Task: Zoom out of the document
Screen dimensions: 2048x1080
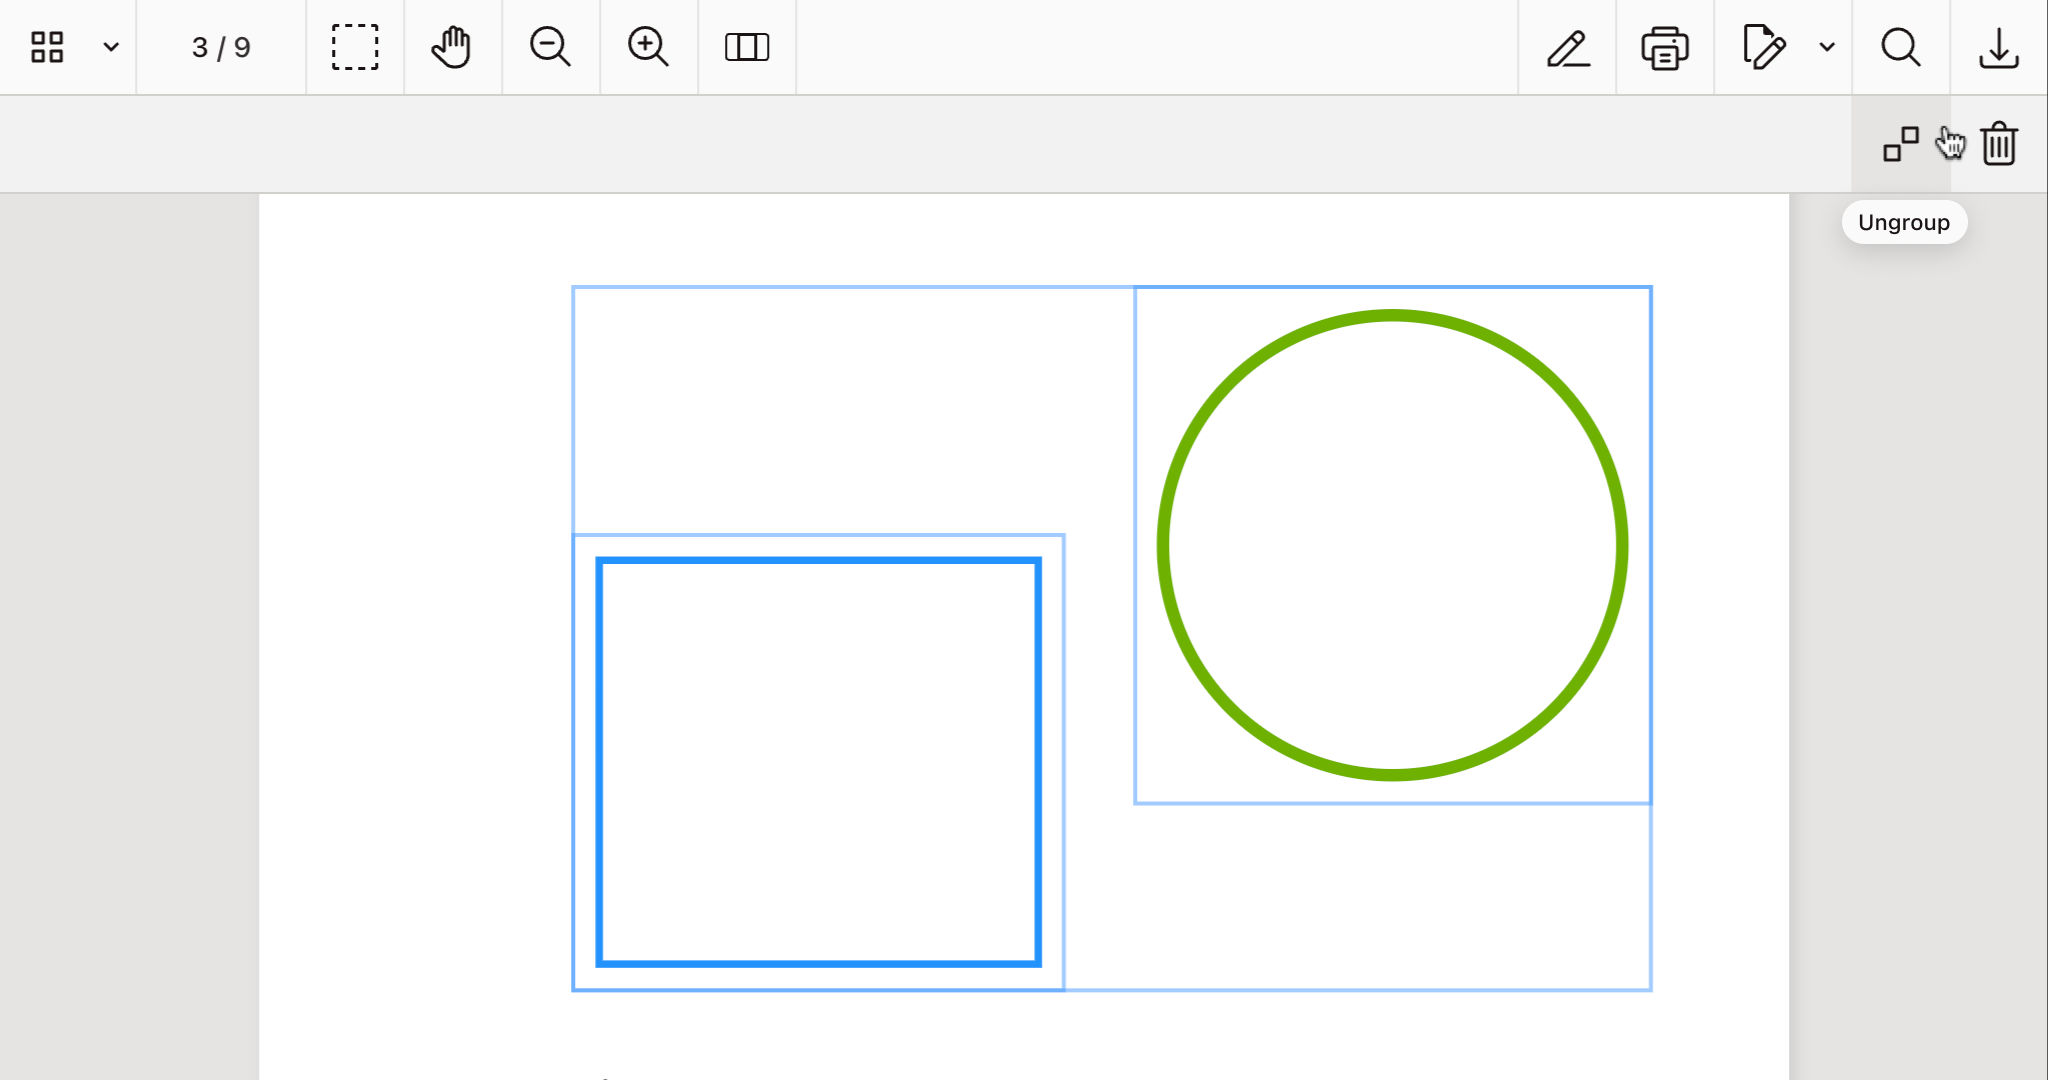Action: [x=550, y=46]
